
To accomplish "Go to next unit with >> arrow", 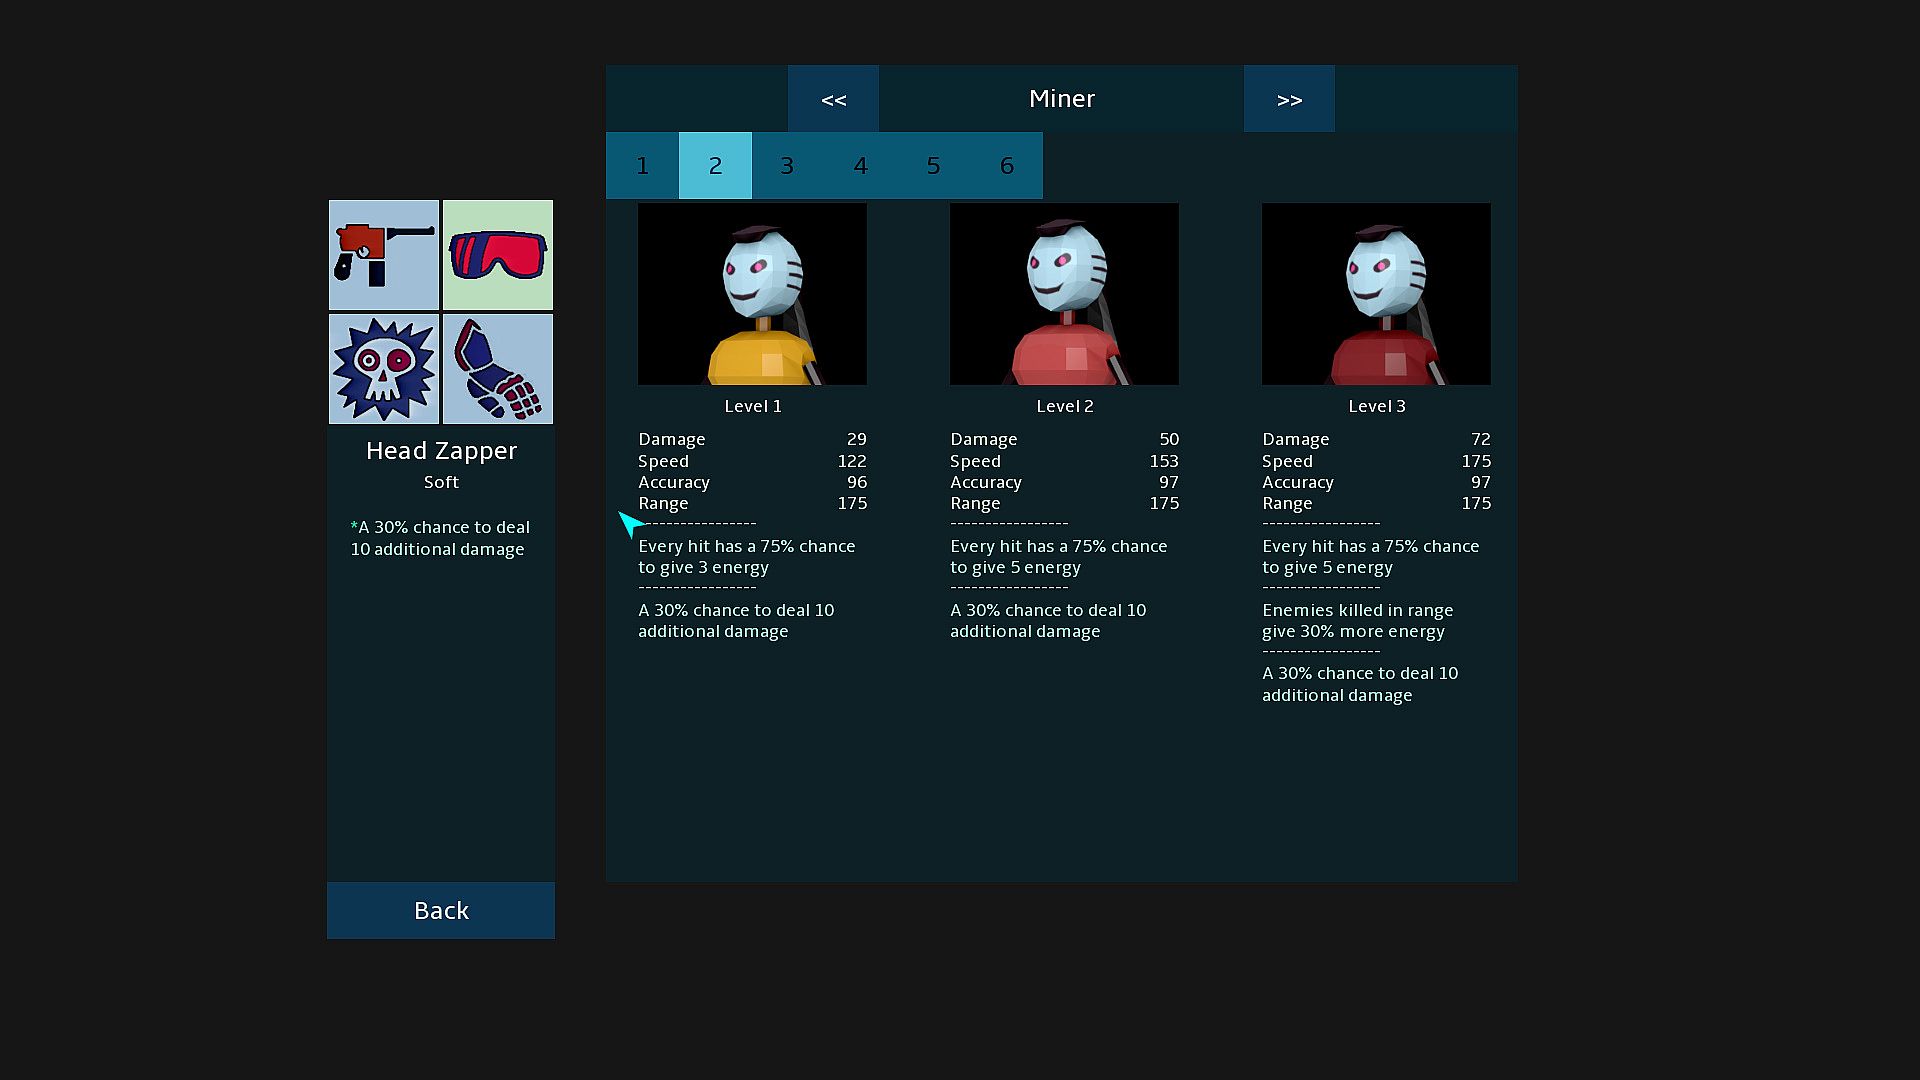I will coord(1289,99).
